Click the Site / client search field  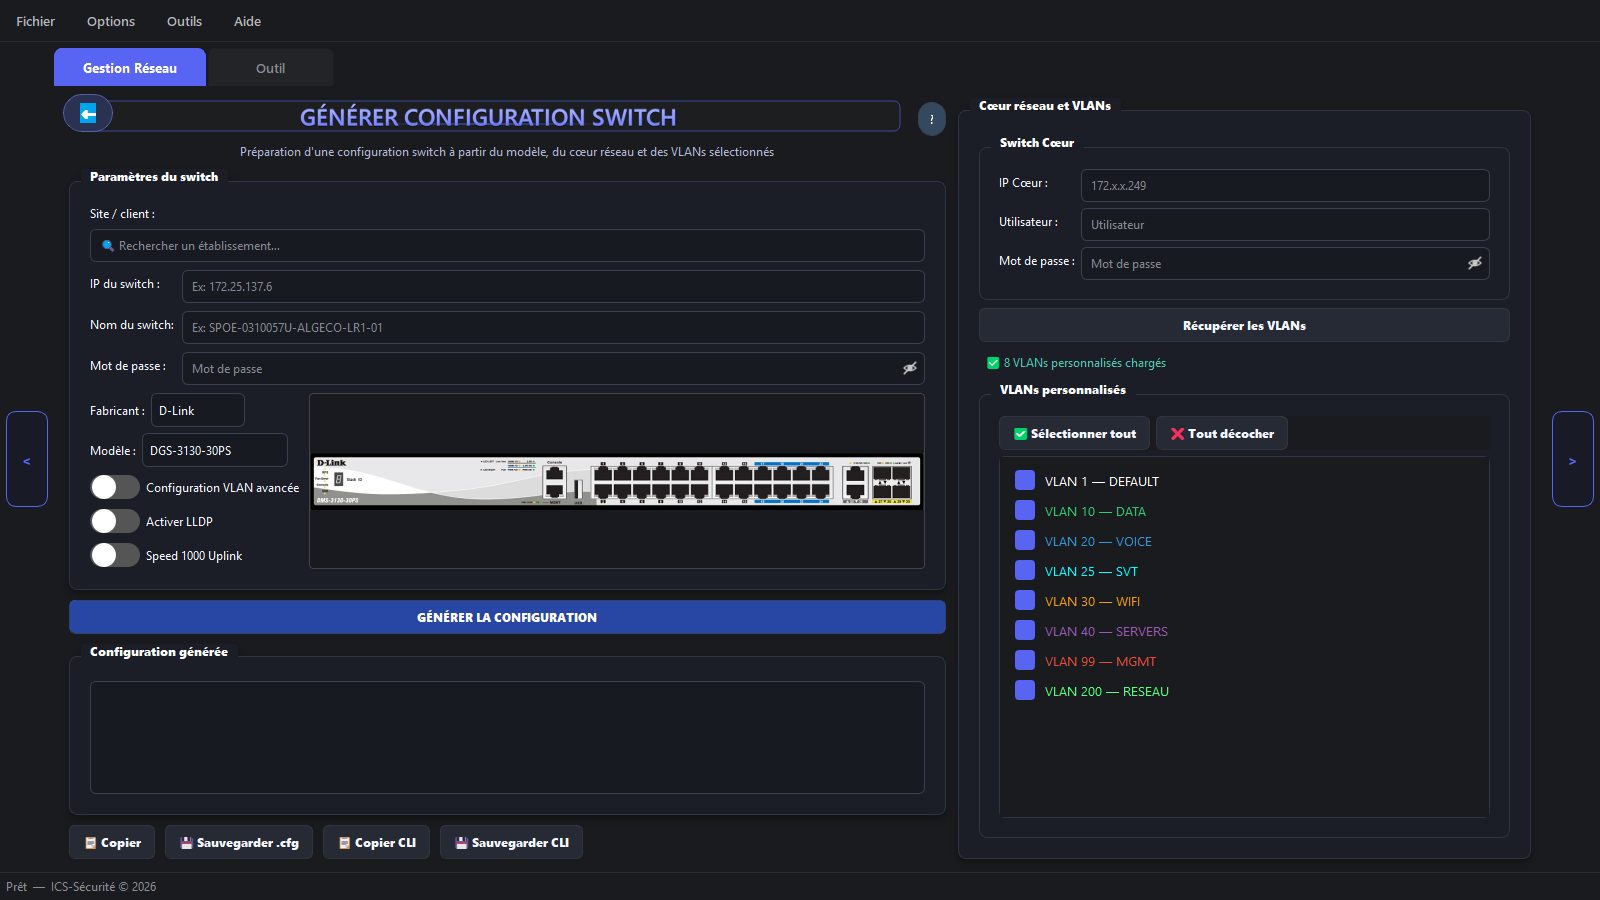507,245
